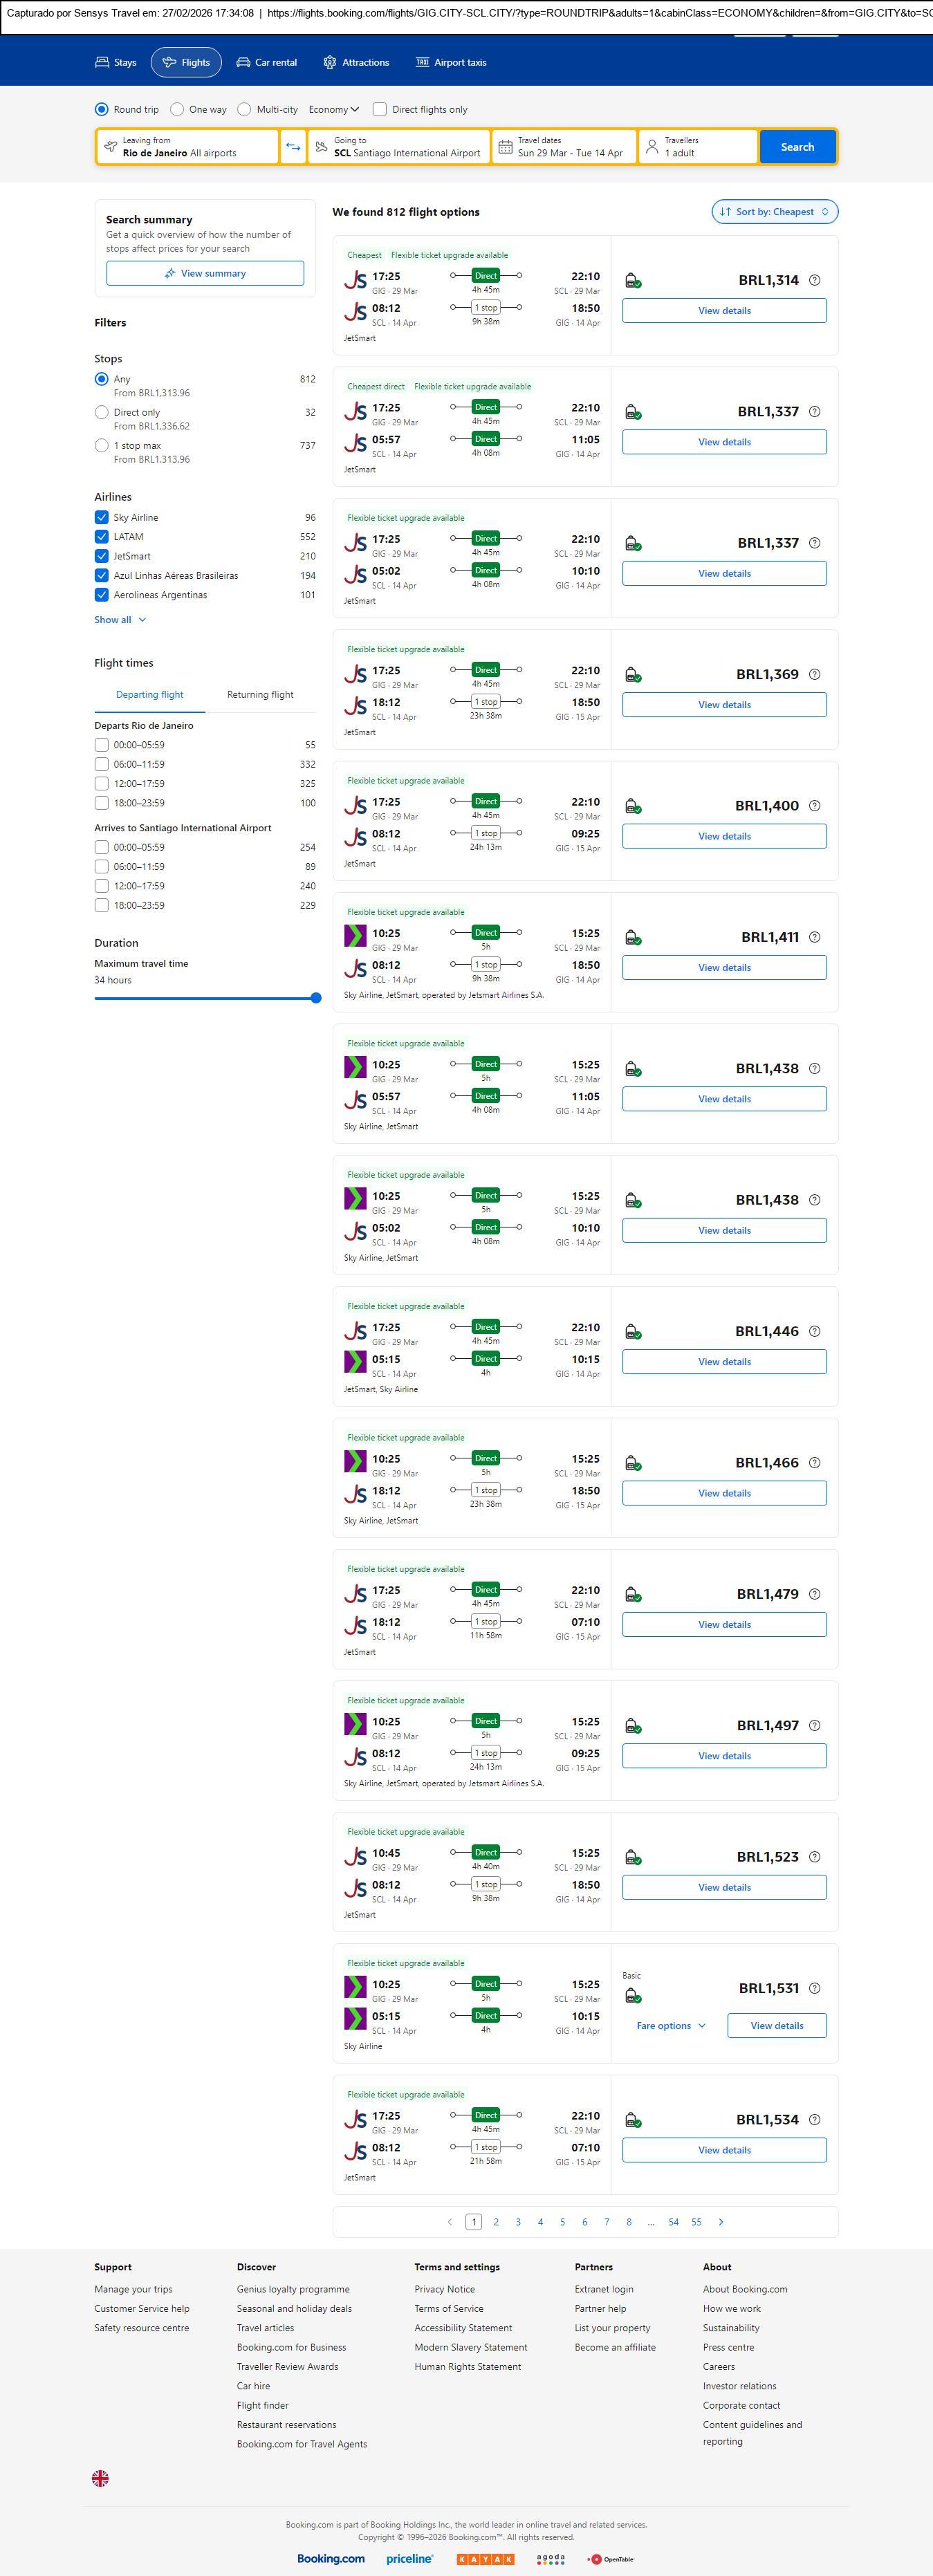Click the price info icon next to BRL1,314
The height and width of the screenshot is (2576, 933).
coord(814,280)
